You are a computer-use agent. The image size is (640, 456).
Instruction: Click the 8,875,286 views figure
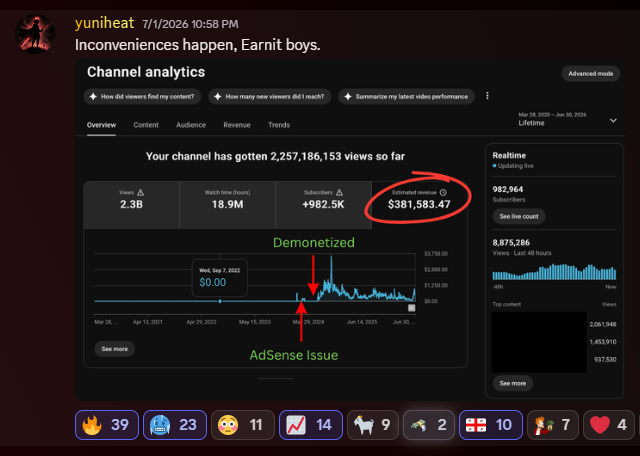click(511, 243)
